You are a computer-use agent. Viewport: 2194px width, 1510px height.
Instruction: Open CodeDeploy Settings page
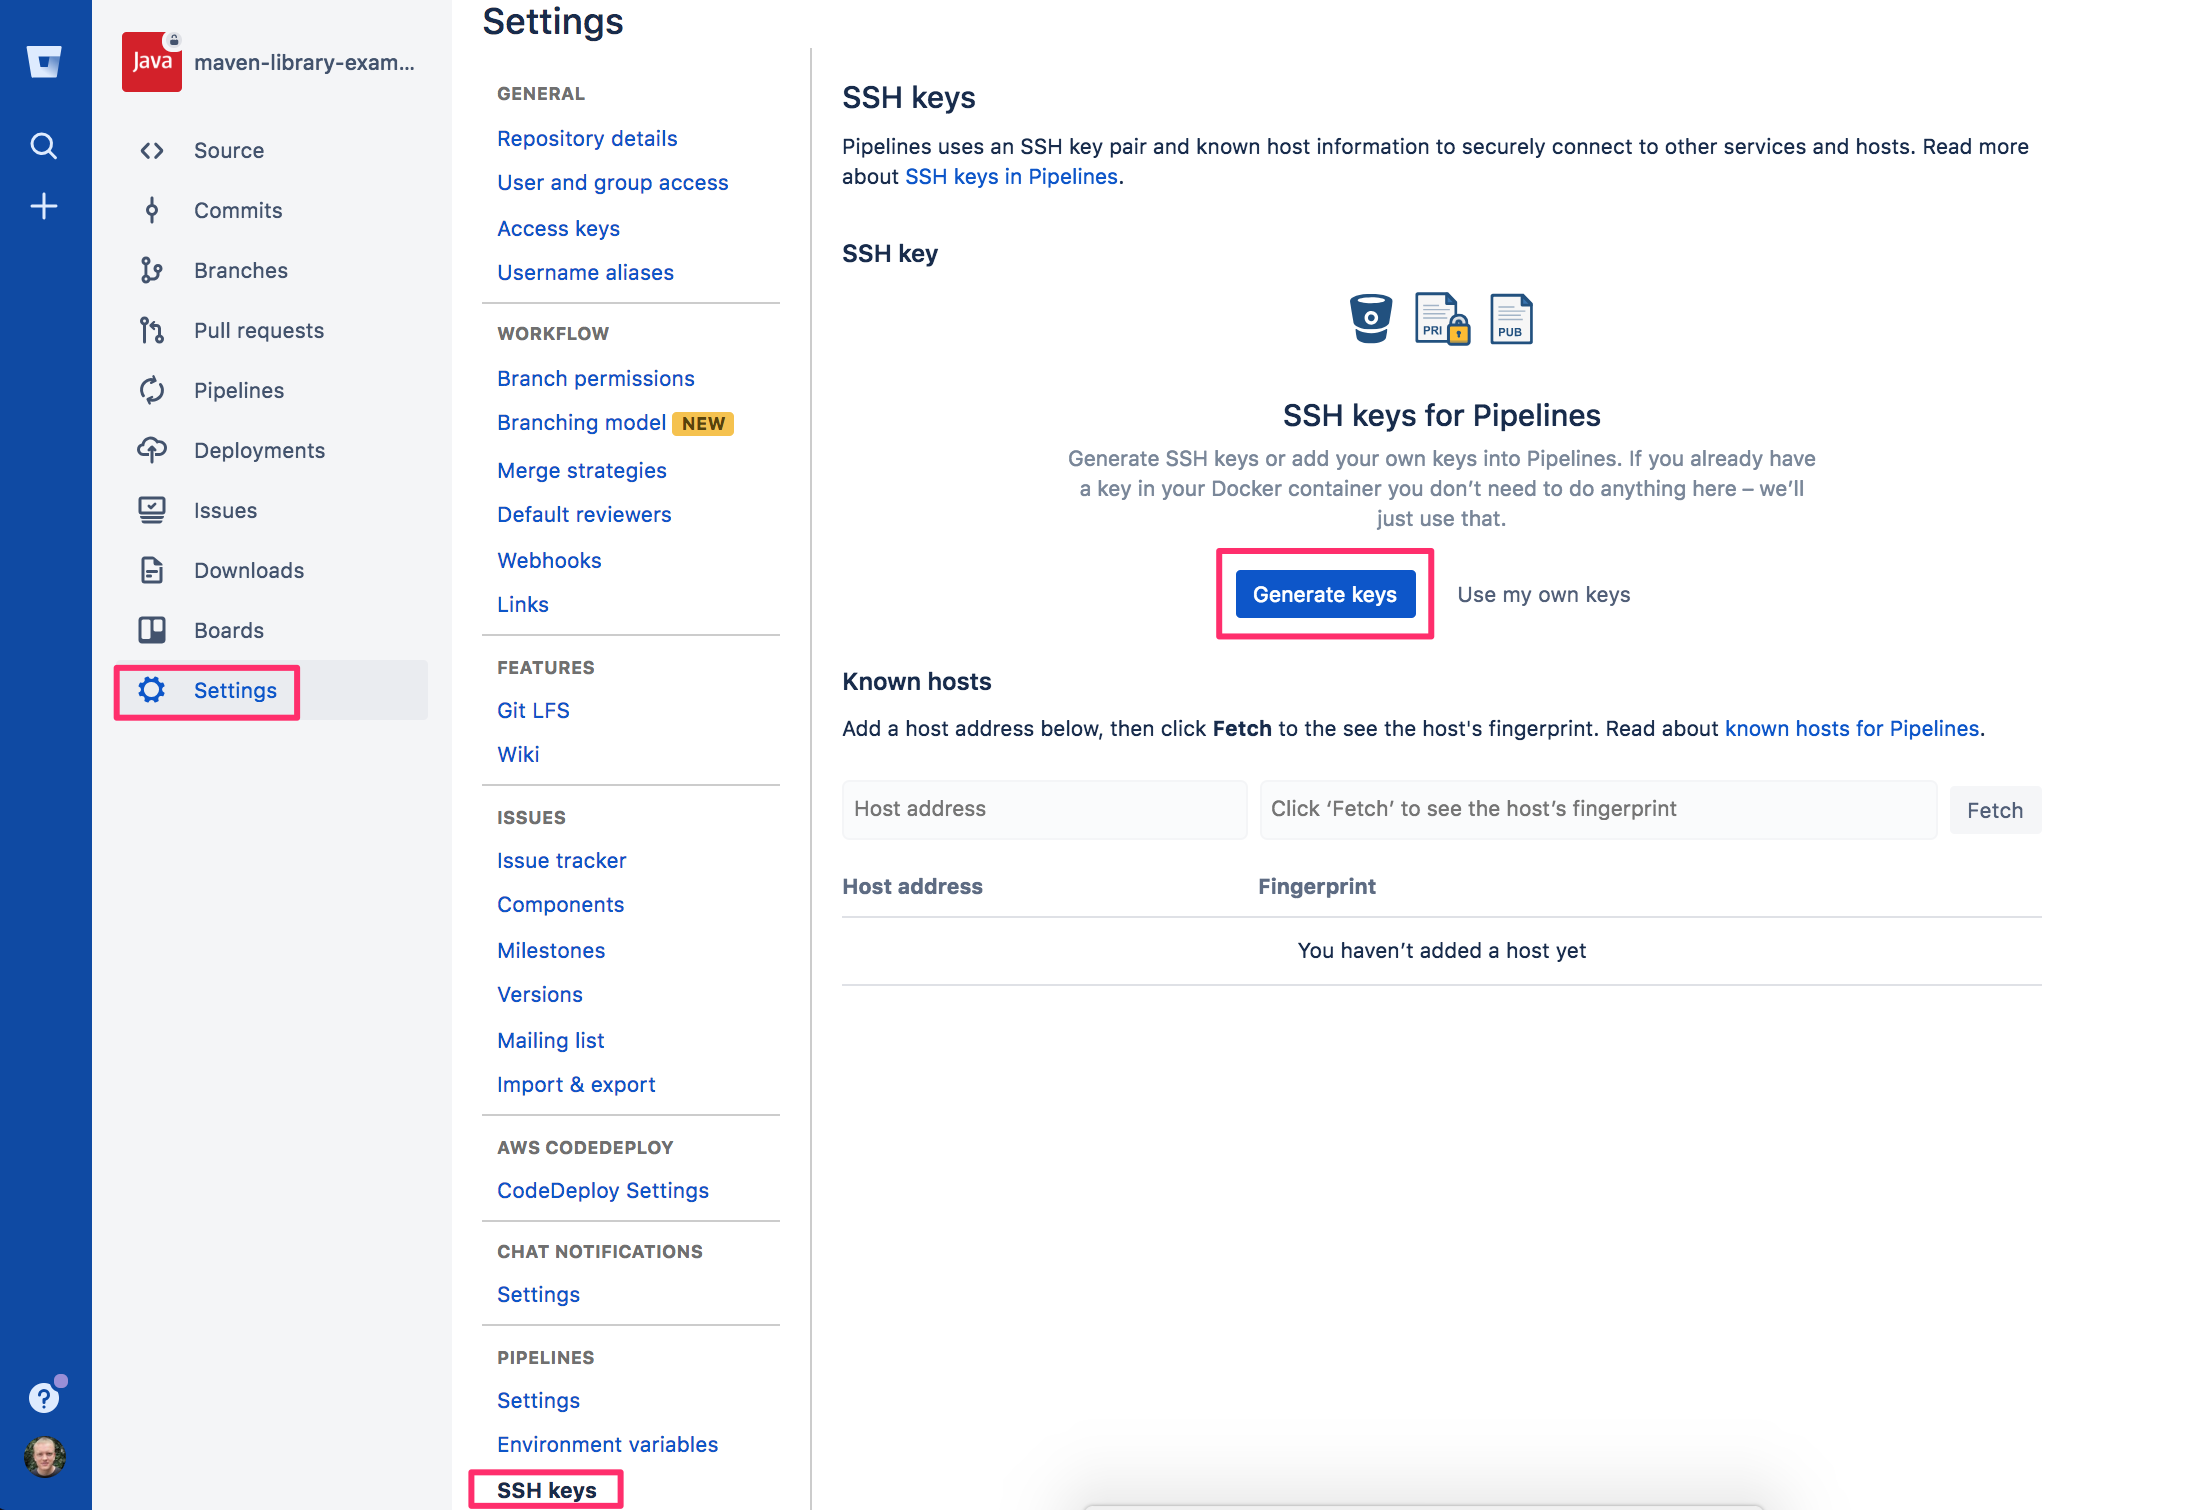[604, 1188]
